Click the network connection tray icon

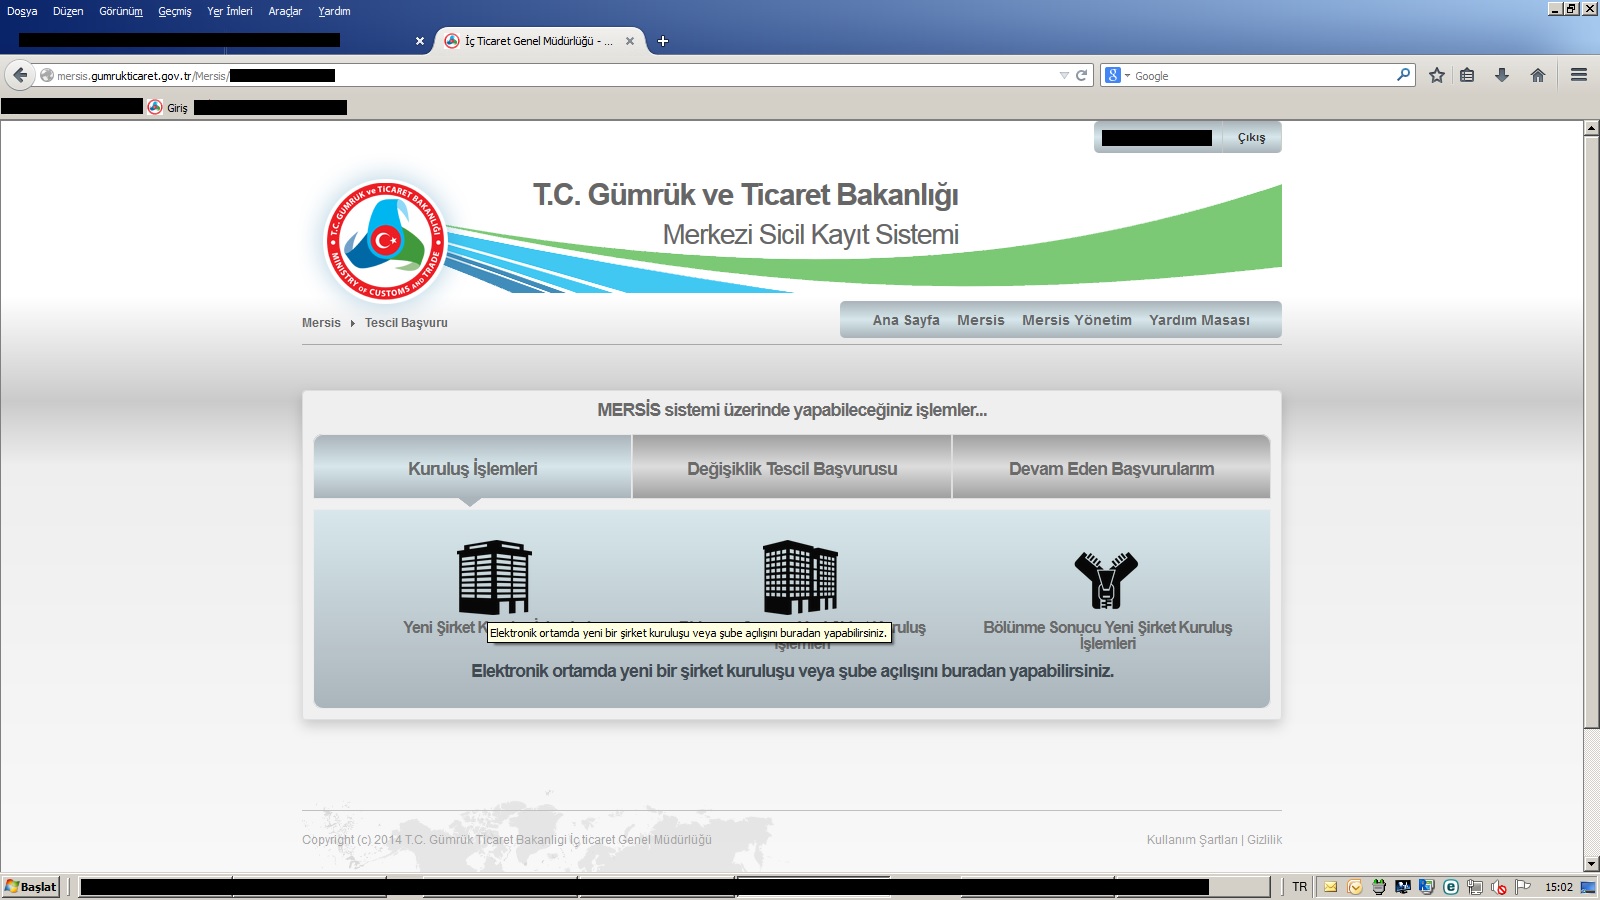pos(1475,887)
